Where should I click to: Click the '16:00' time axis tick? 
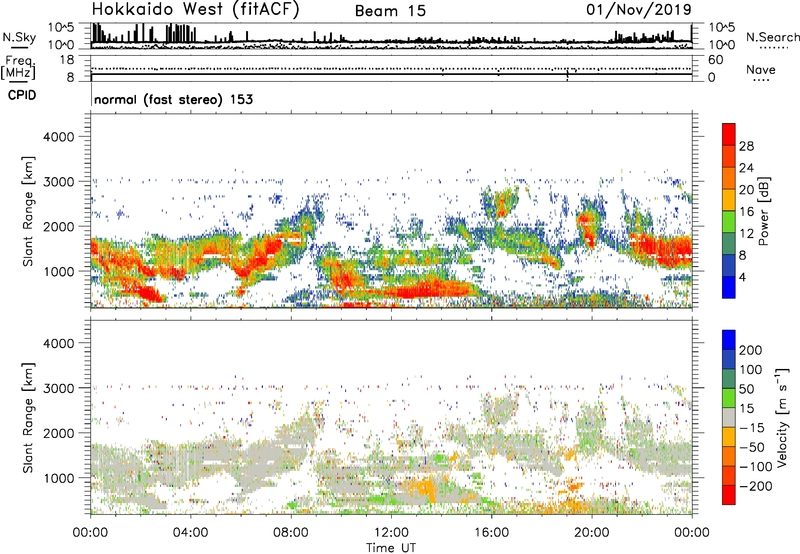point(491,533)
